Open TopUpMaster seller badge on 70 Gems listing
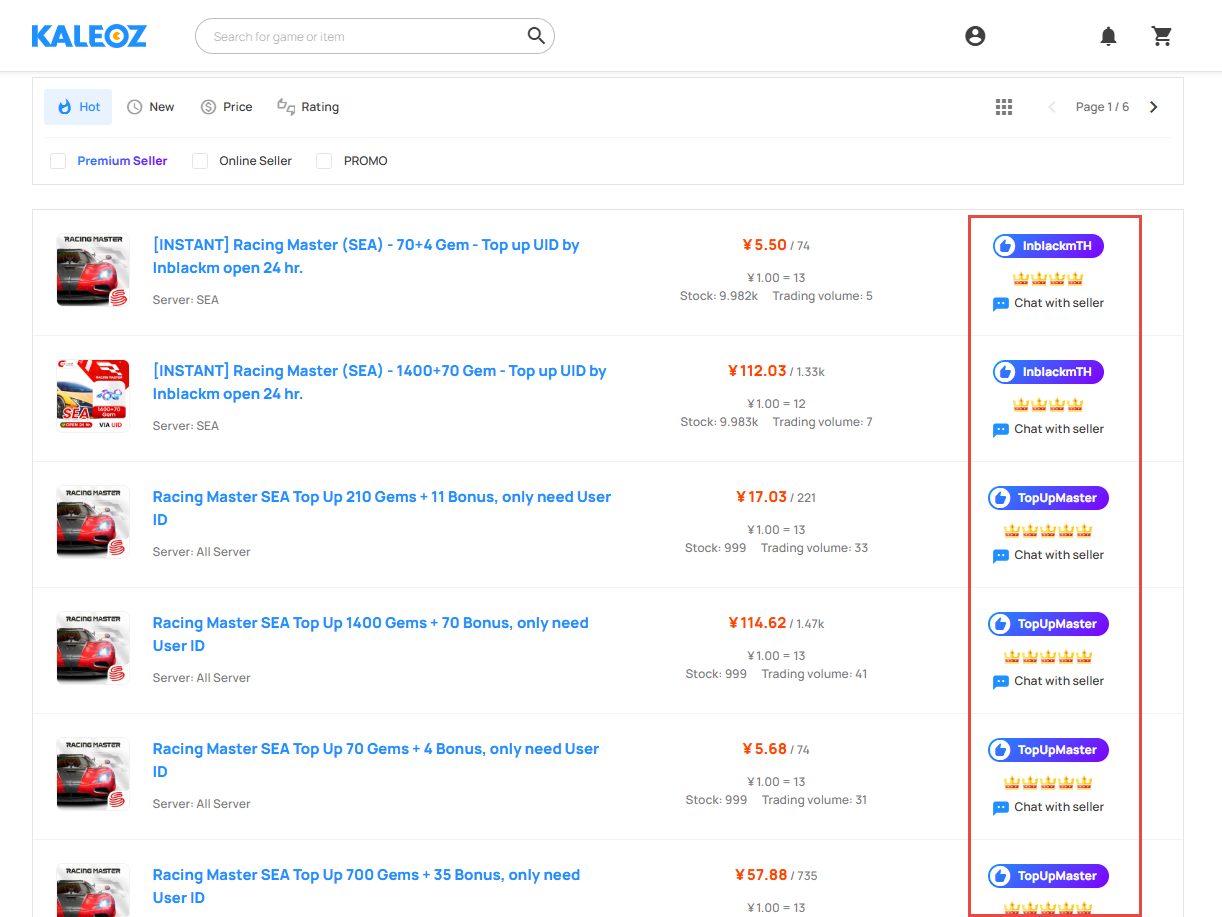Screen dimensions: 1222x917 click(x=1048, y=750)
